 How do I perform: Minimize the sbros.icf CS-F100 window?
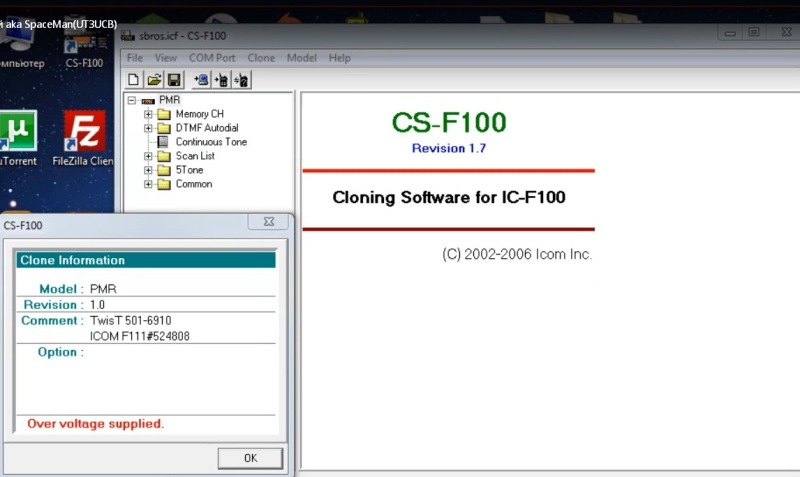(730, 33)
